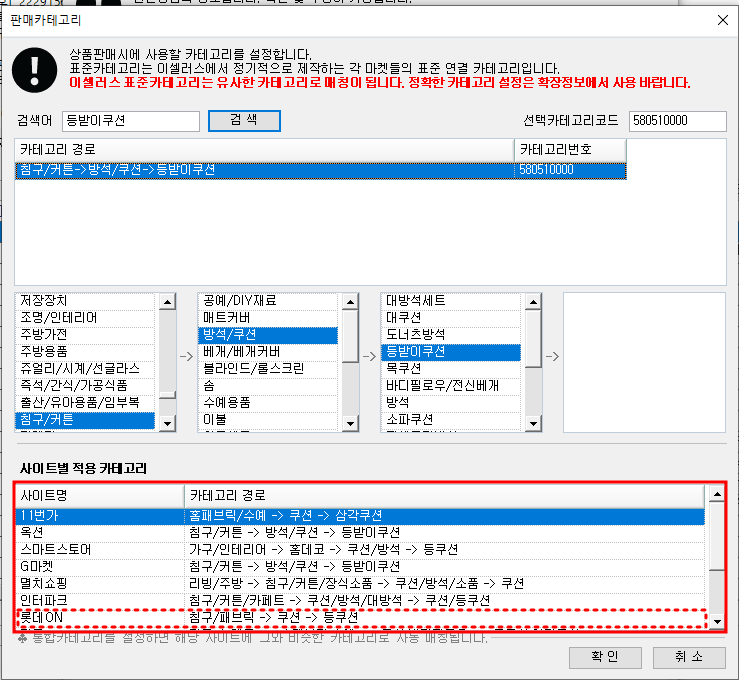Select 솜 subcategory

[x=268, y=385]
